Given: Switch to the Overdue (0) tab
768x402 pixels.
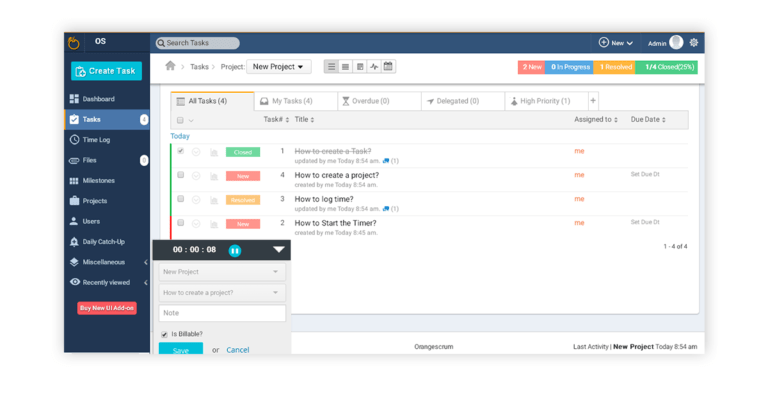Looking at the screenshot, I should pyautogui.click(x=366, y=101).
